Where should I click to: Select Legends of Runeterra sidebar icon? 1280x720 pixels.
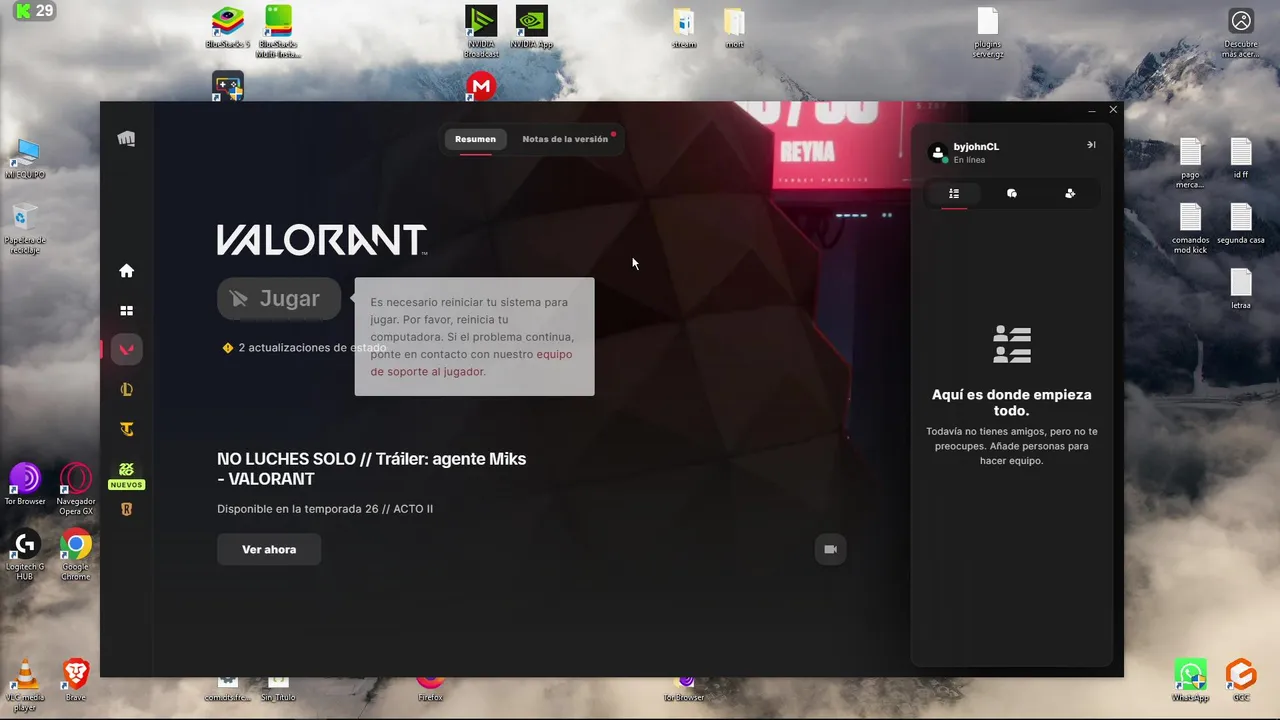click(x=126, y=510)
